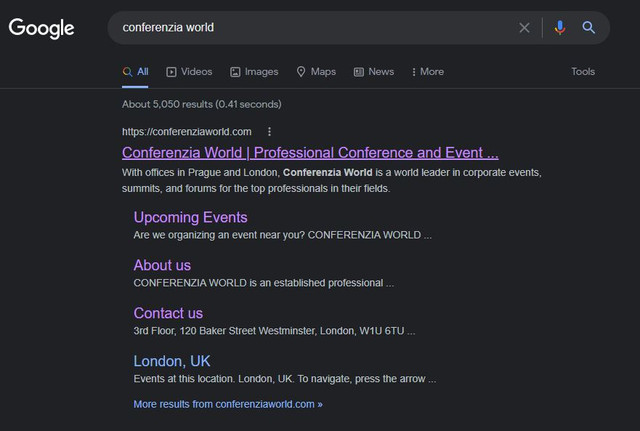
Task: Expand the More search options menu
Action: point(427,72)
